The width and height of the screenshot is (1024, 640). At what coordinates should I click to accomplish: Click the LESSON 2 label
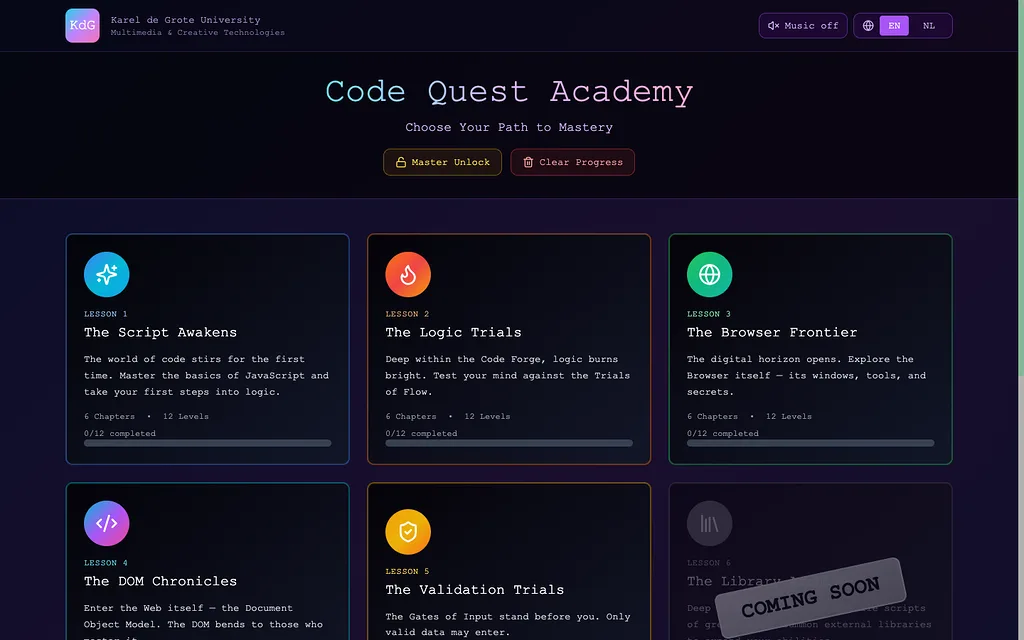[x=407, y=314]
